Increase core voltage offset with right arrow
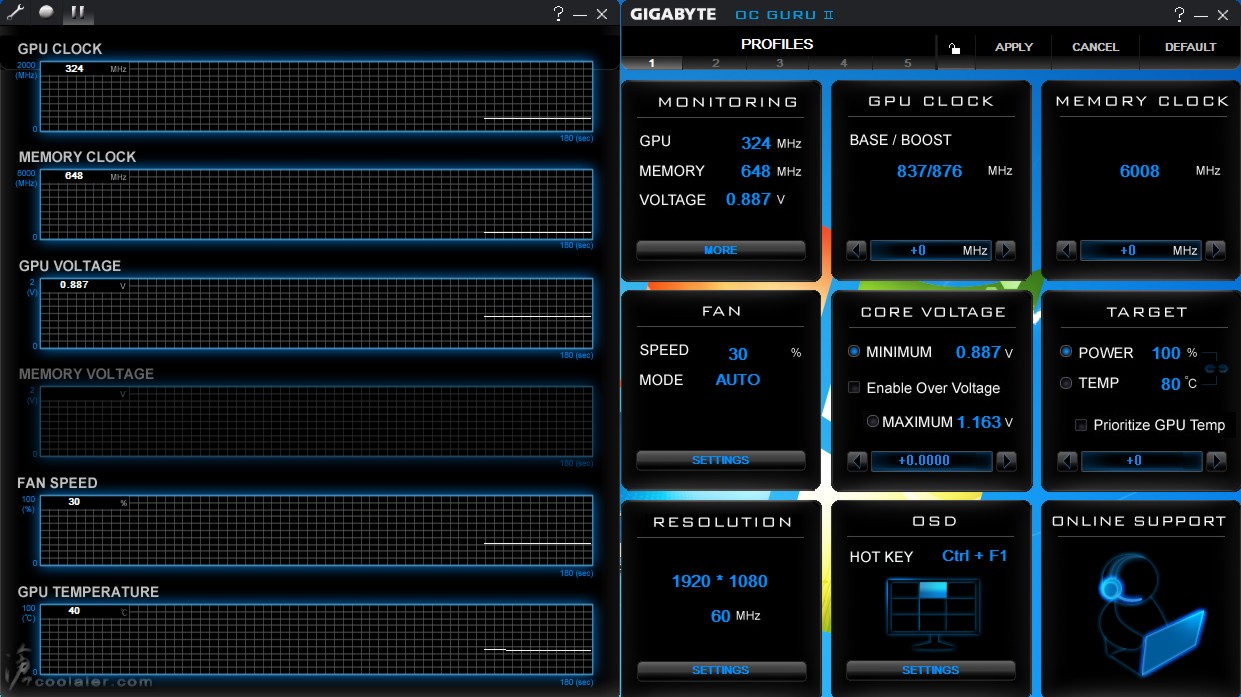 click(x=1006, y=461)
